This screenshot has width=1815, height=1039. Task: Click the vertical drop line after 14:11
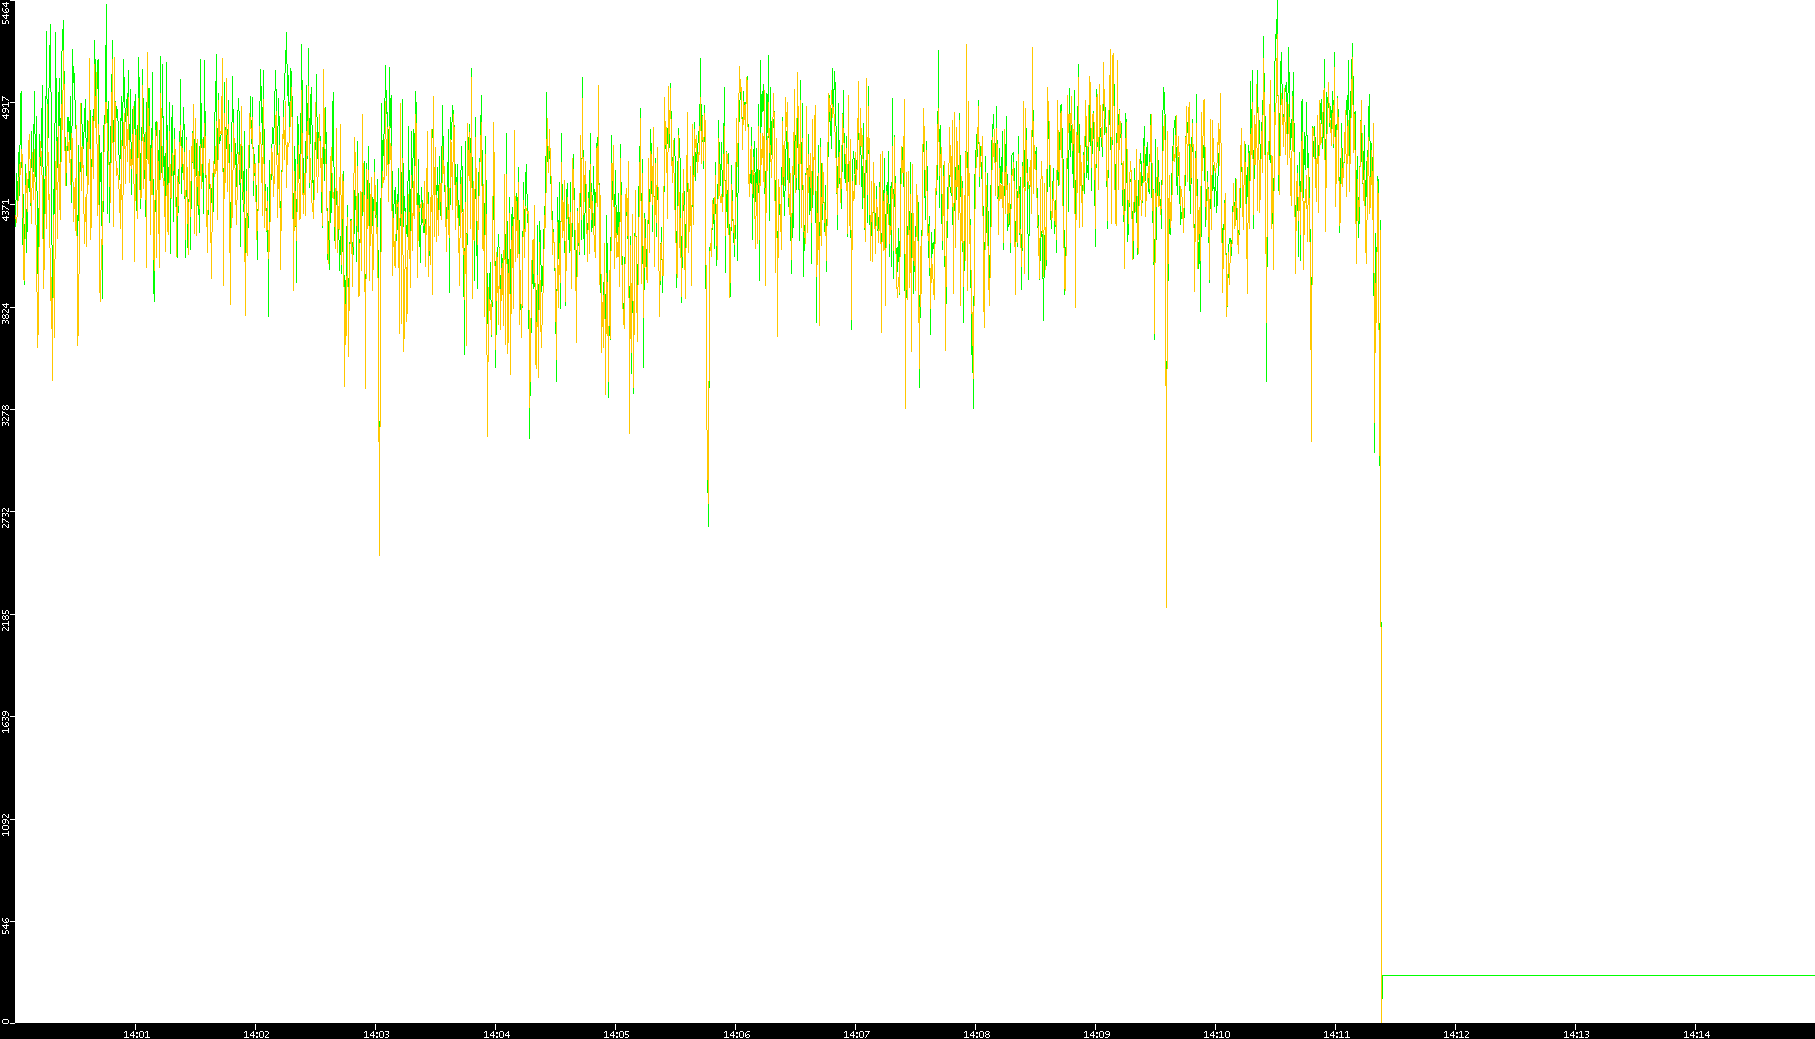point(1381,800)
